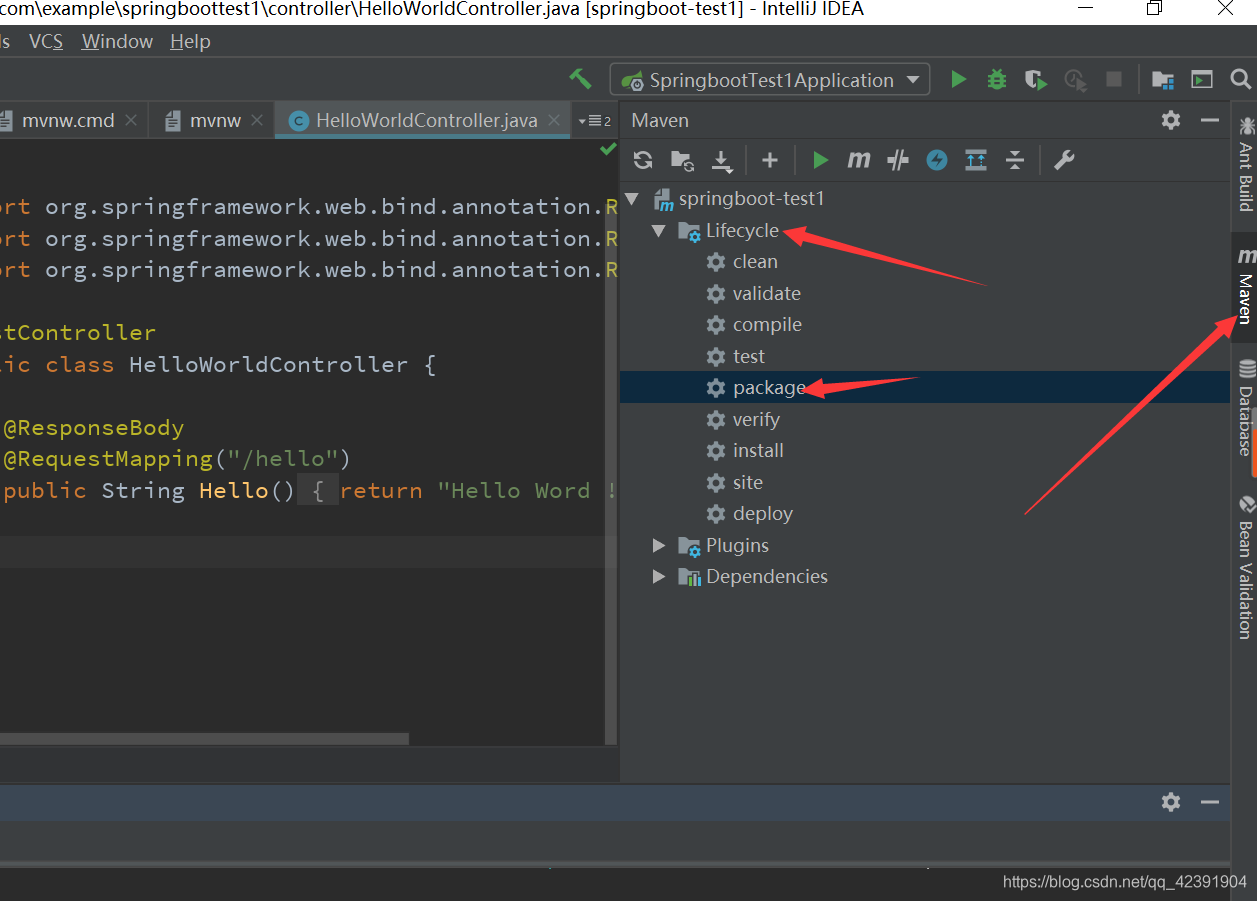Collapse the springboot-test1 project node
This screenshot has width=1257, height=901.
[632, 199]
